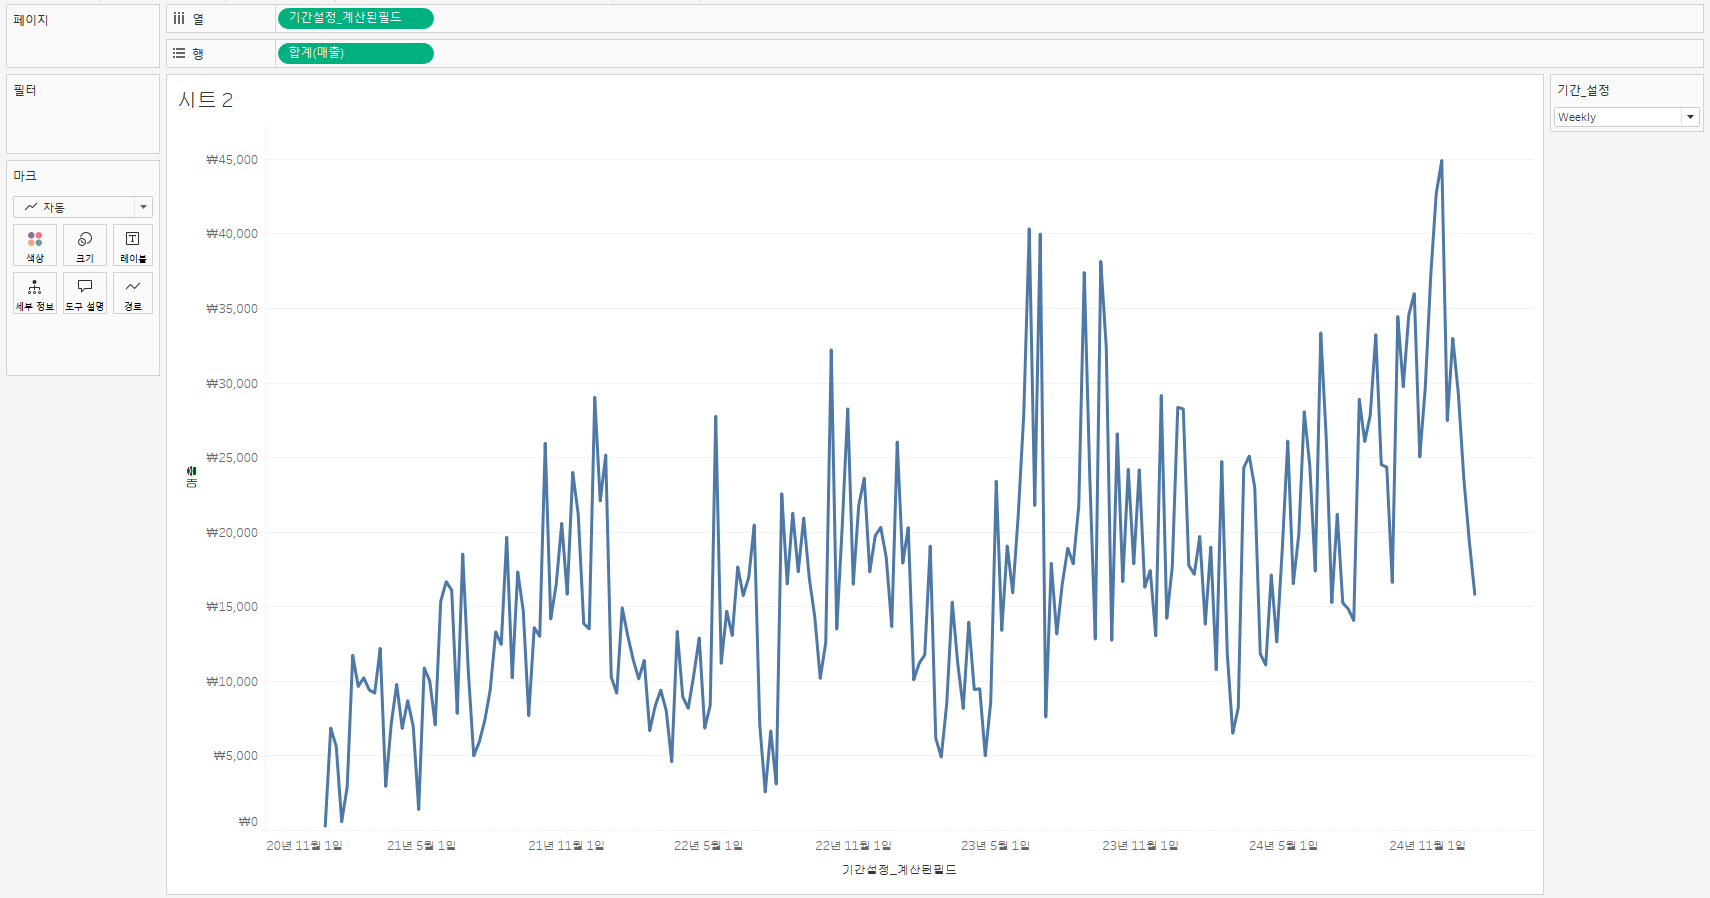
Task: Click the x-axis label 22년 11월 1일
Action: pos(853,846)
